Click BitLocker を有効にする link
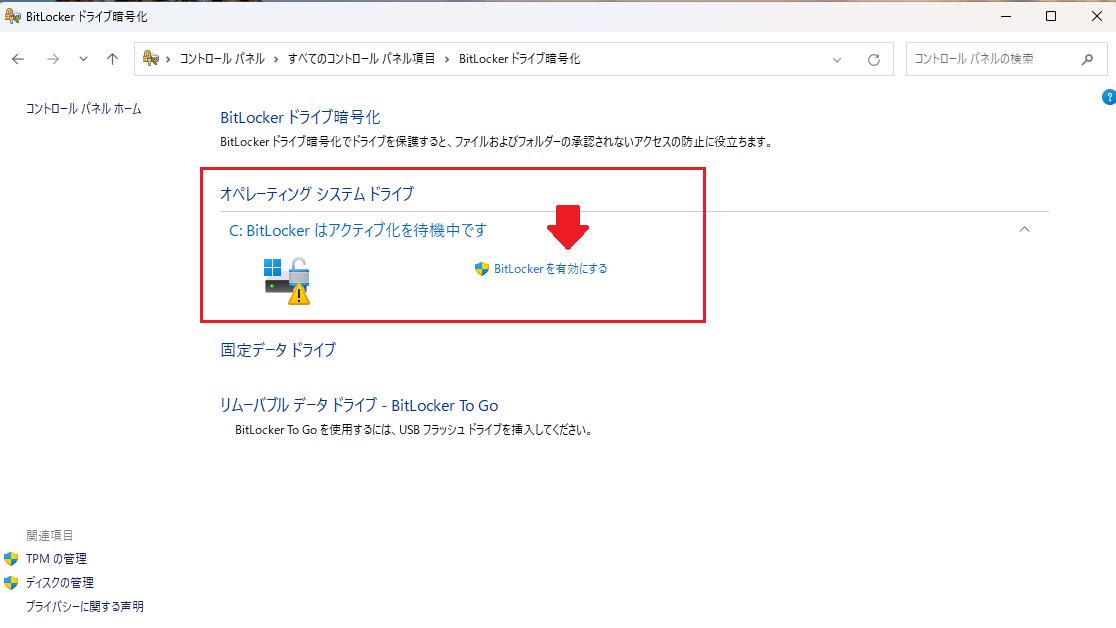 [550, 268]
